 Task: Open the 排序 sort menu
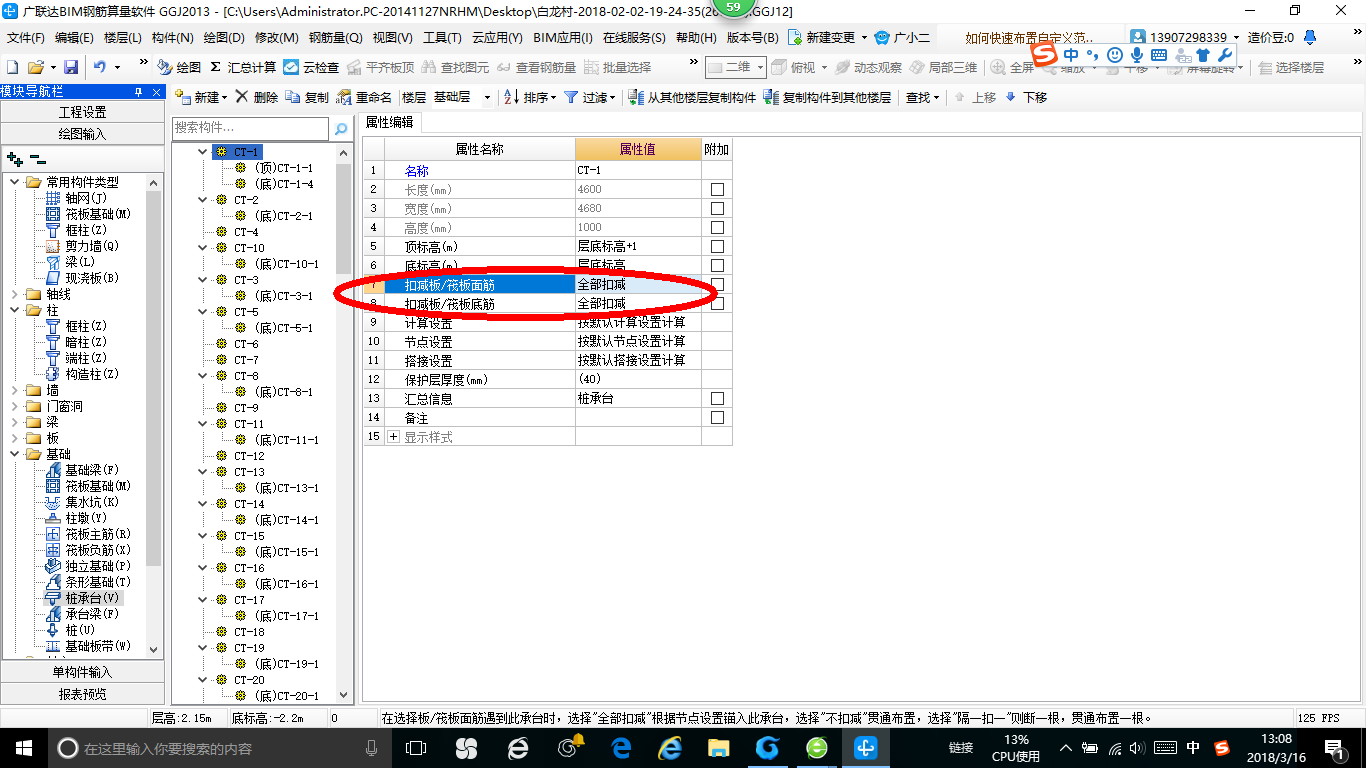point(529,97)
